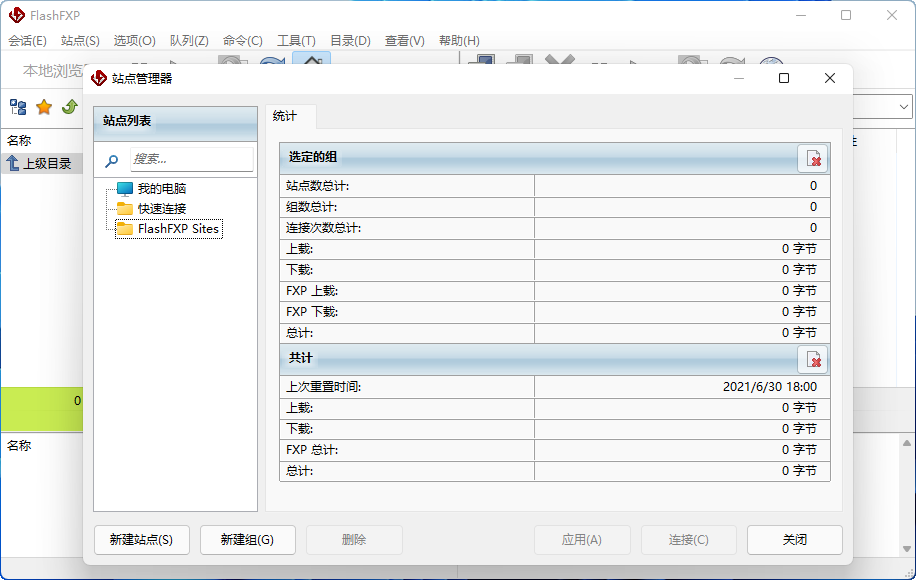Click the yellow star favorites icon
This screenshot has width=916, height=580.
coord(44,107)
